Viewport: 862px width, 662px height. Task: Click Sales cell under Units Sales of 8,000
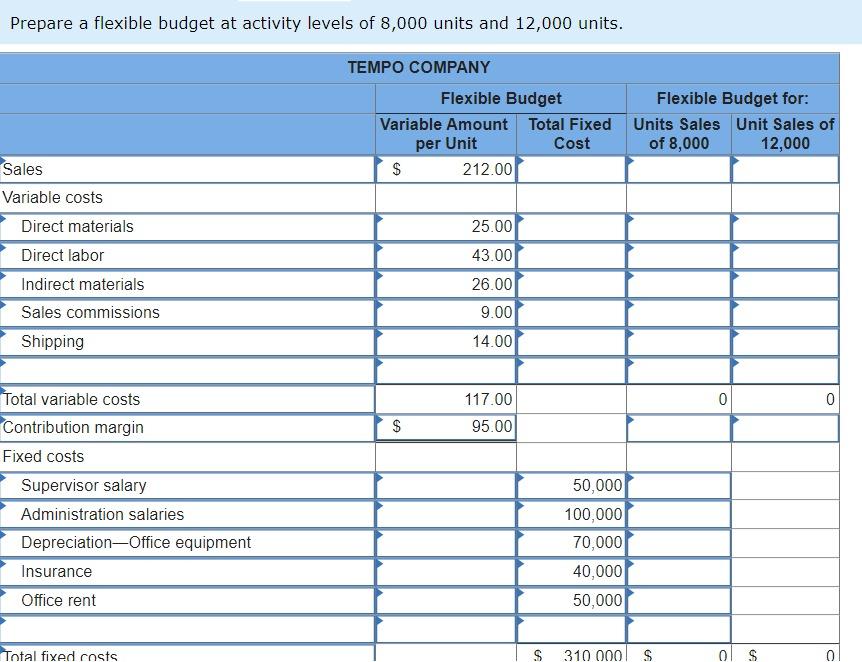pyautogui.click(x=678, y=169)
